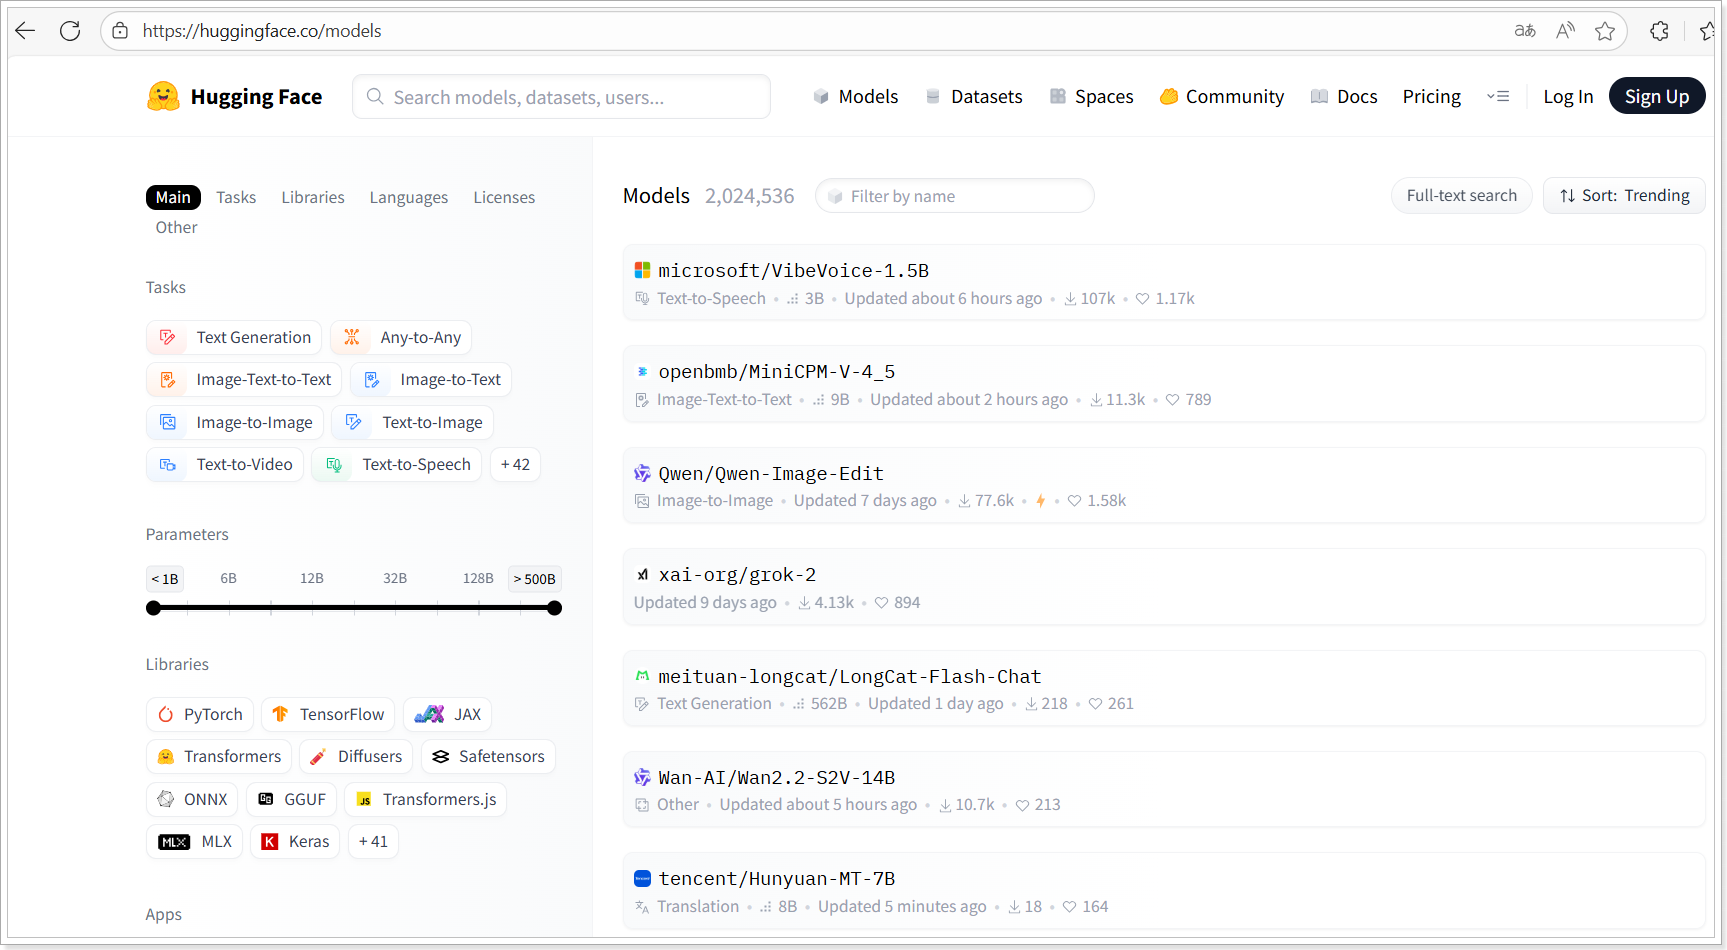Click the Keras K icon

[270, 842]
